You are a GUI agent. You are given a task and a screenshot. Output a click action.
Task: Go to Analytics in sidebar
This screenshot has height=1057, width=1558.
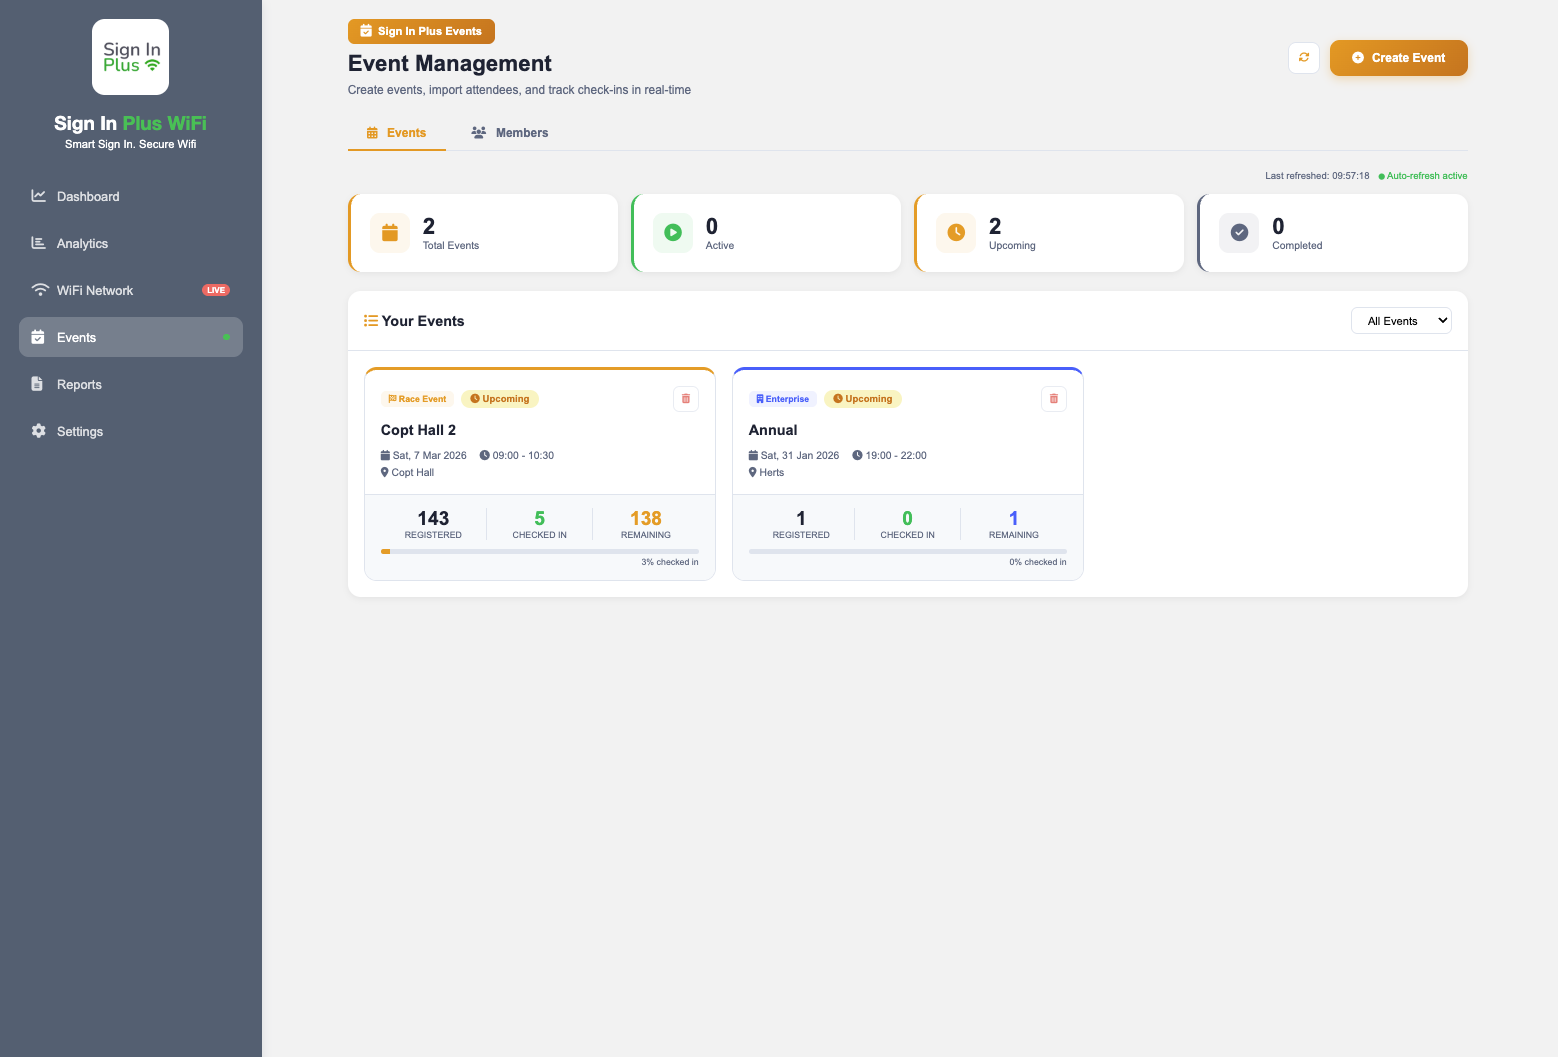82,244
